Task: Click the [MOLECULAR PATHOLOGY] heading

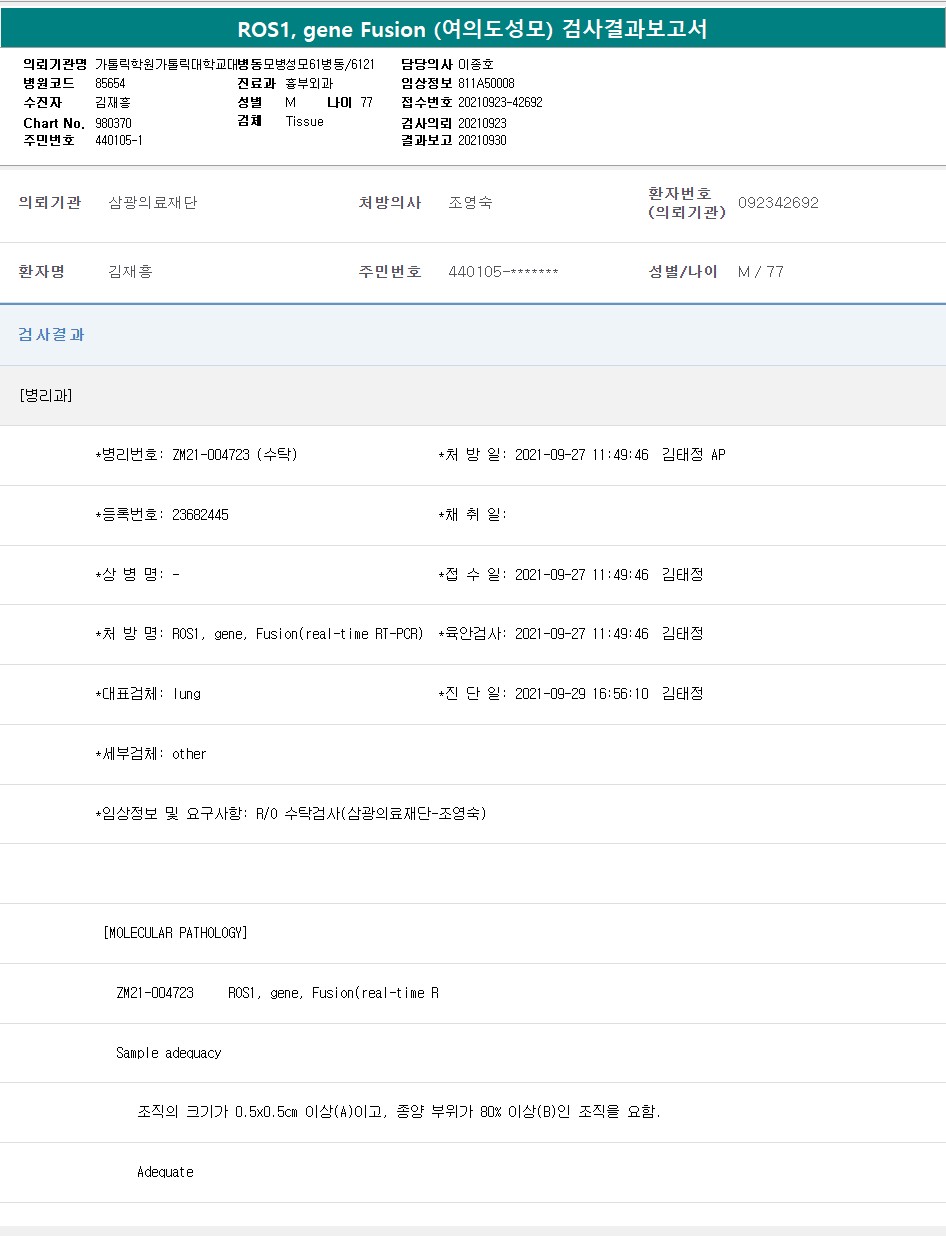Action: 175,933
